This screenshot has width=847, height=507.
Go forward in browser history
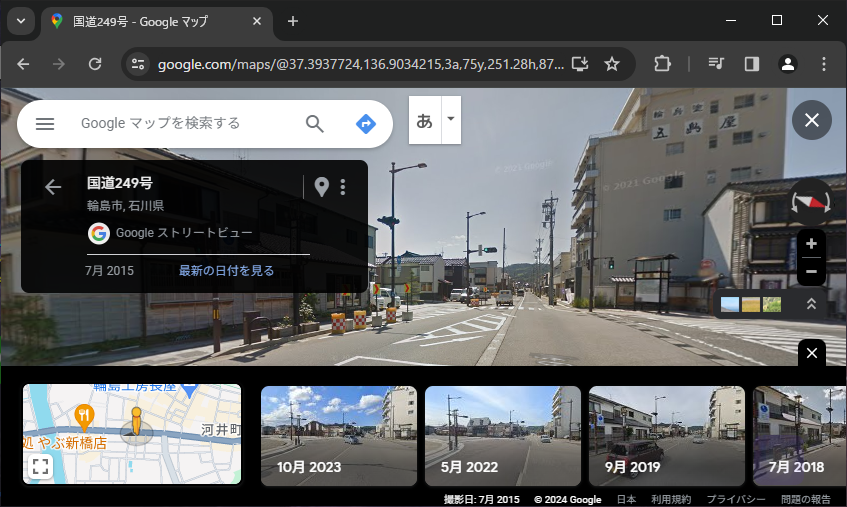pos(59,64)
